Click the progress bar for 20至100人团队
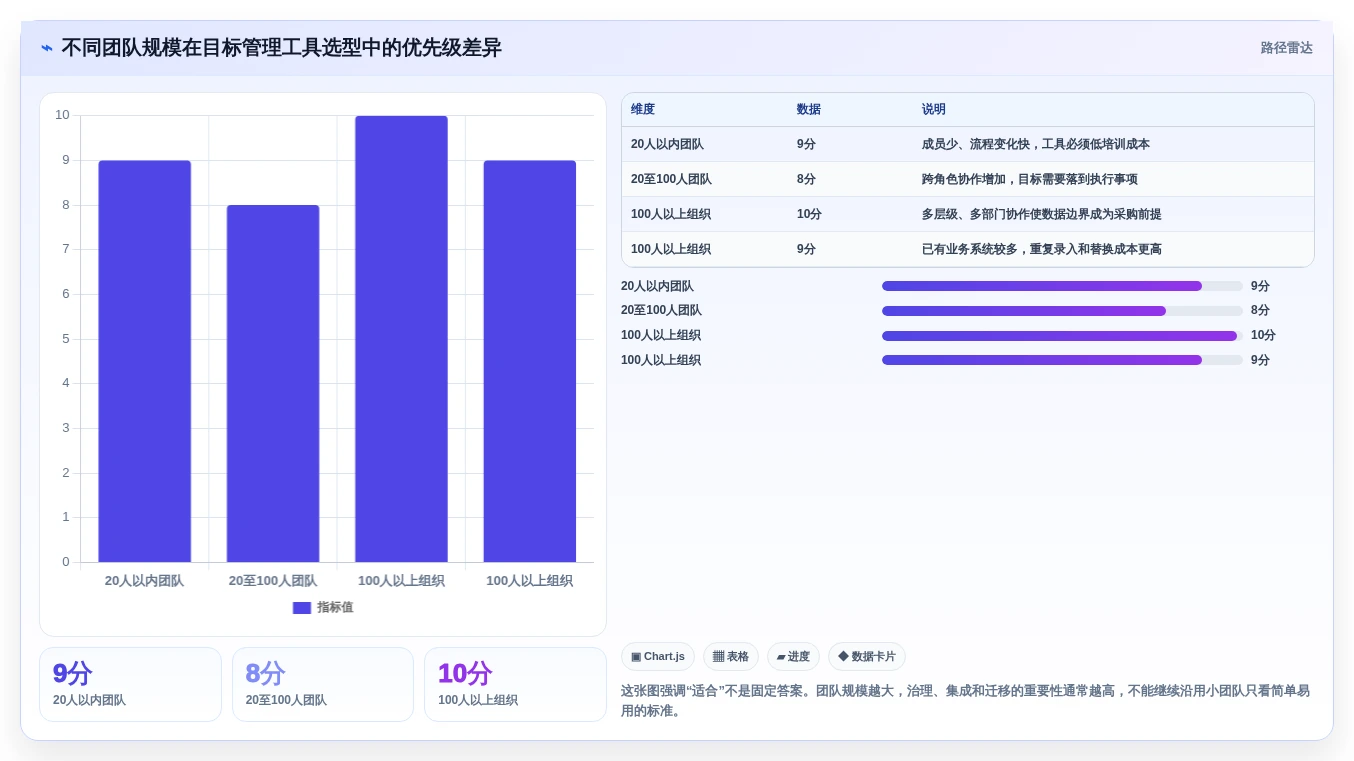The height and width of the screenshot is (761, 1354). 1062,311
